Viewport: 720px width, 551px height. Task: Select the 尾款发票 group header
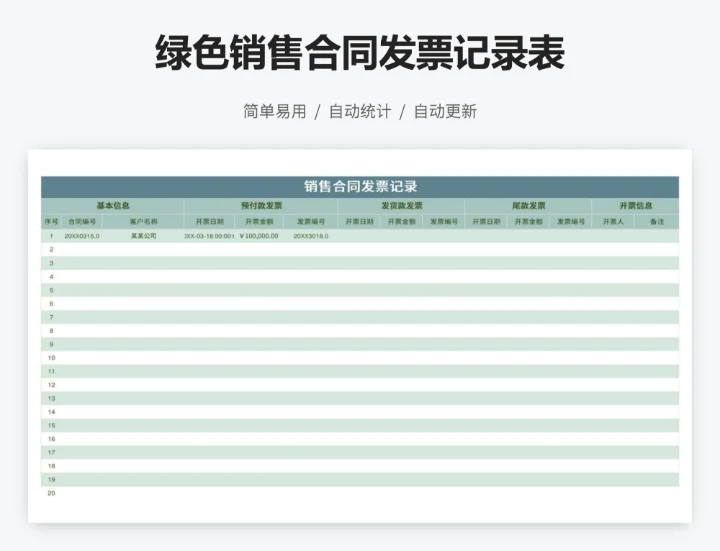tap(529, 206)
